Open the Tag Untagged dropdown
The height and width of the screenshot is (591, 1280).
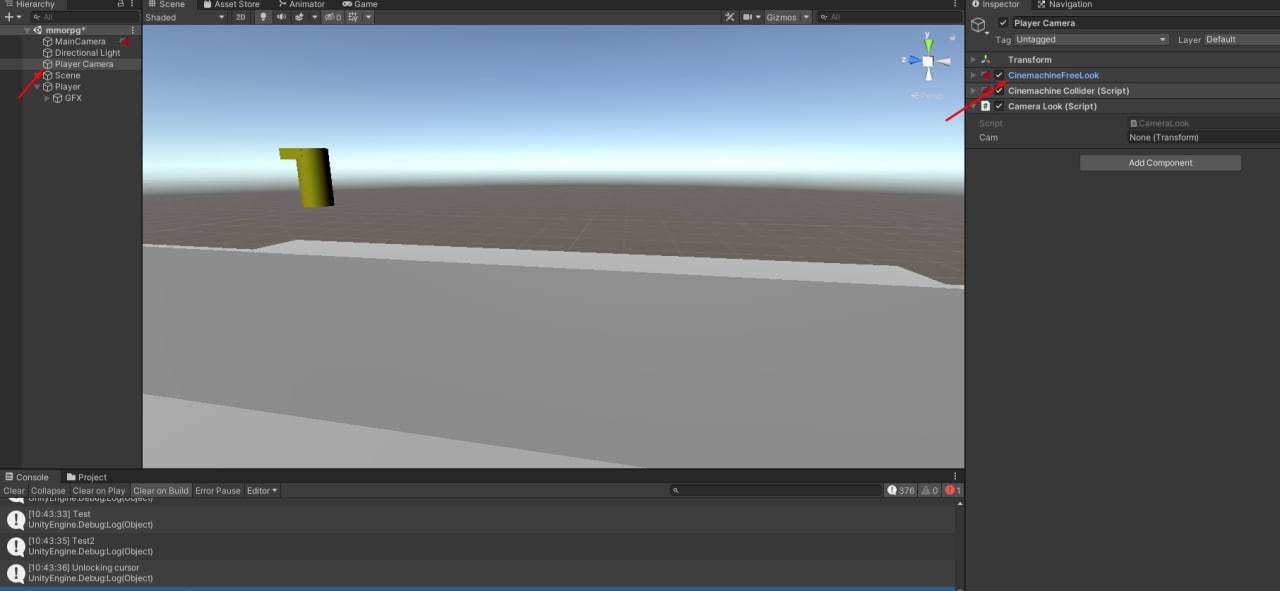click(1091, 40)
